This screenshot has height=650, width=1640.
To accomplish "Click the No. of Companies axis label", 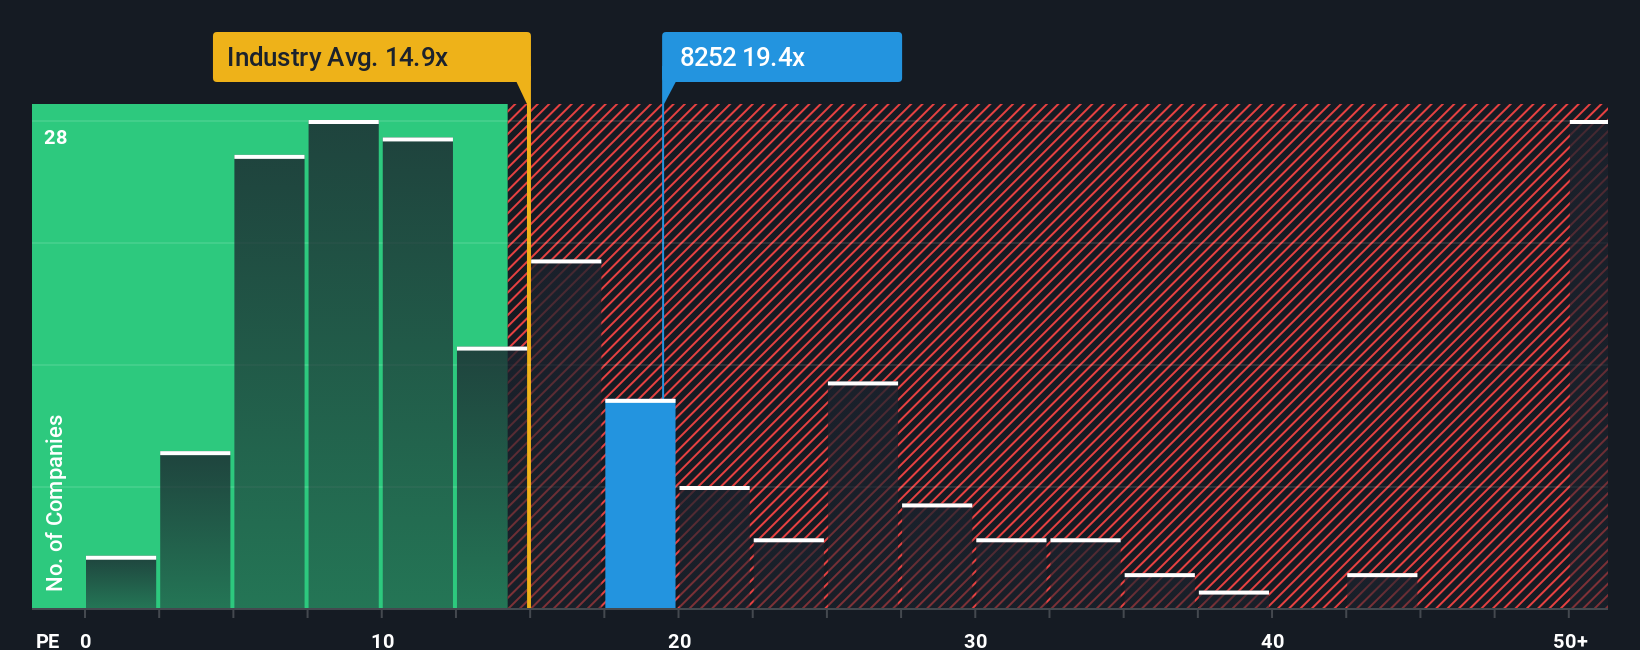I will click(55, 502).
